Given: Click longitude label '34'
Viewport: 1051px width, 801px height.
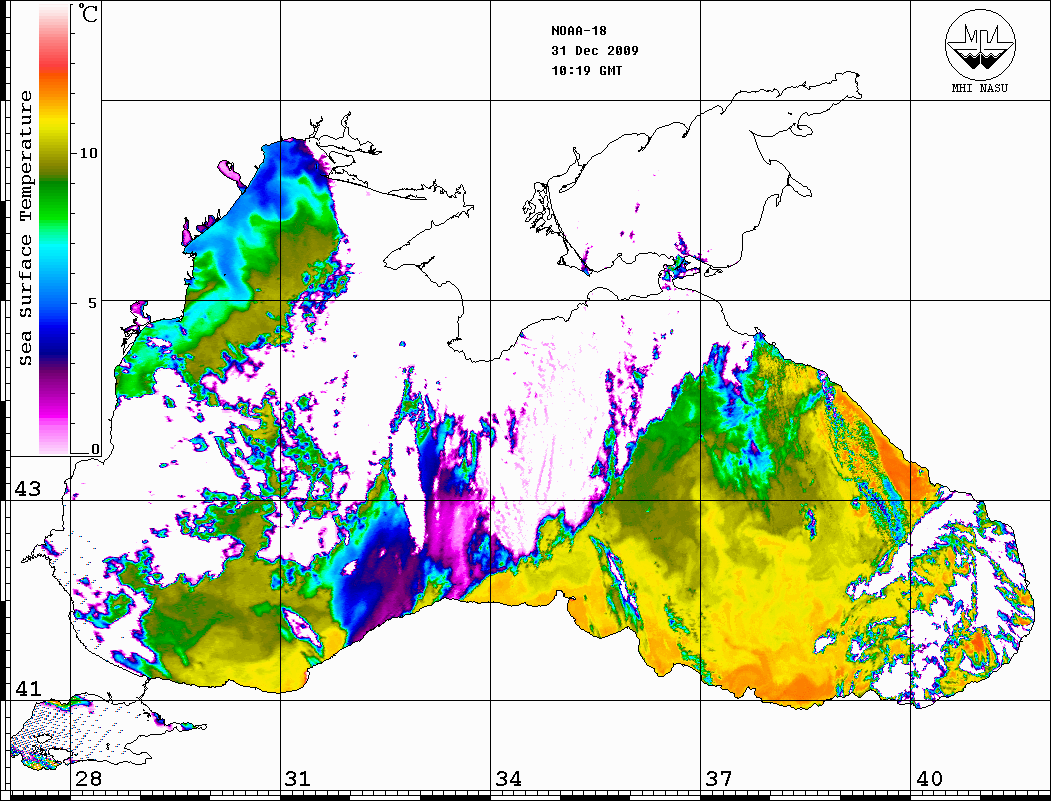Looking at the screenshot, I should click(508, 779).
